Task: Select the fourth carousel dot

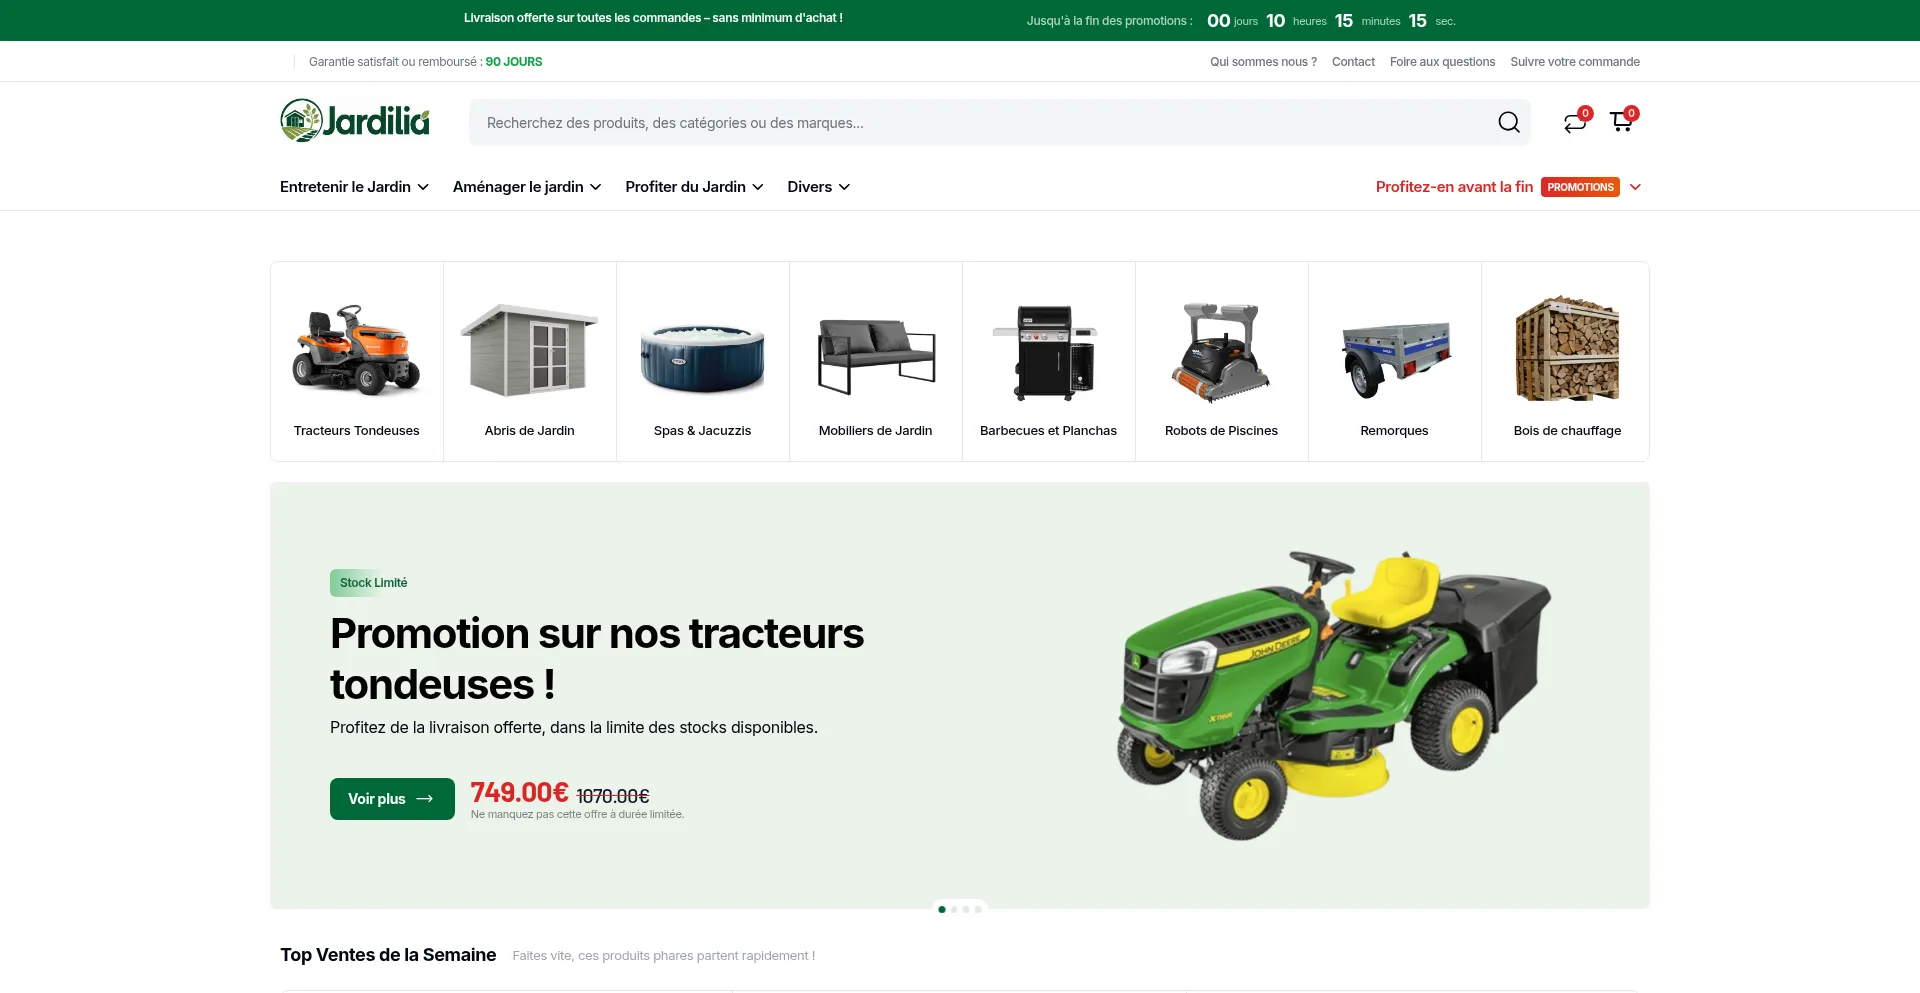Action: pyautogui.click(x=978, y=909)
